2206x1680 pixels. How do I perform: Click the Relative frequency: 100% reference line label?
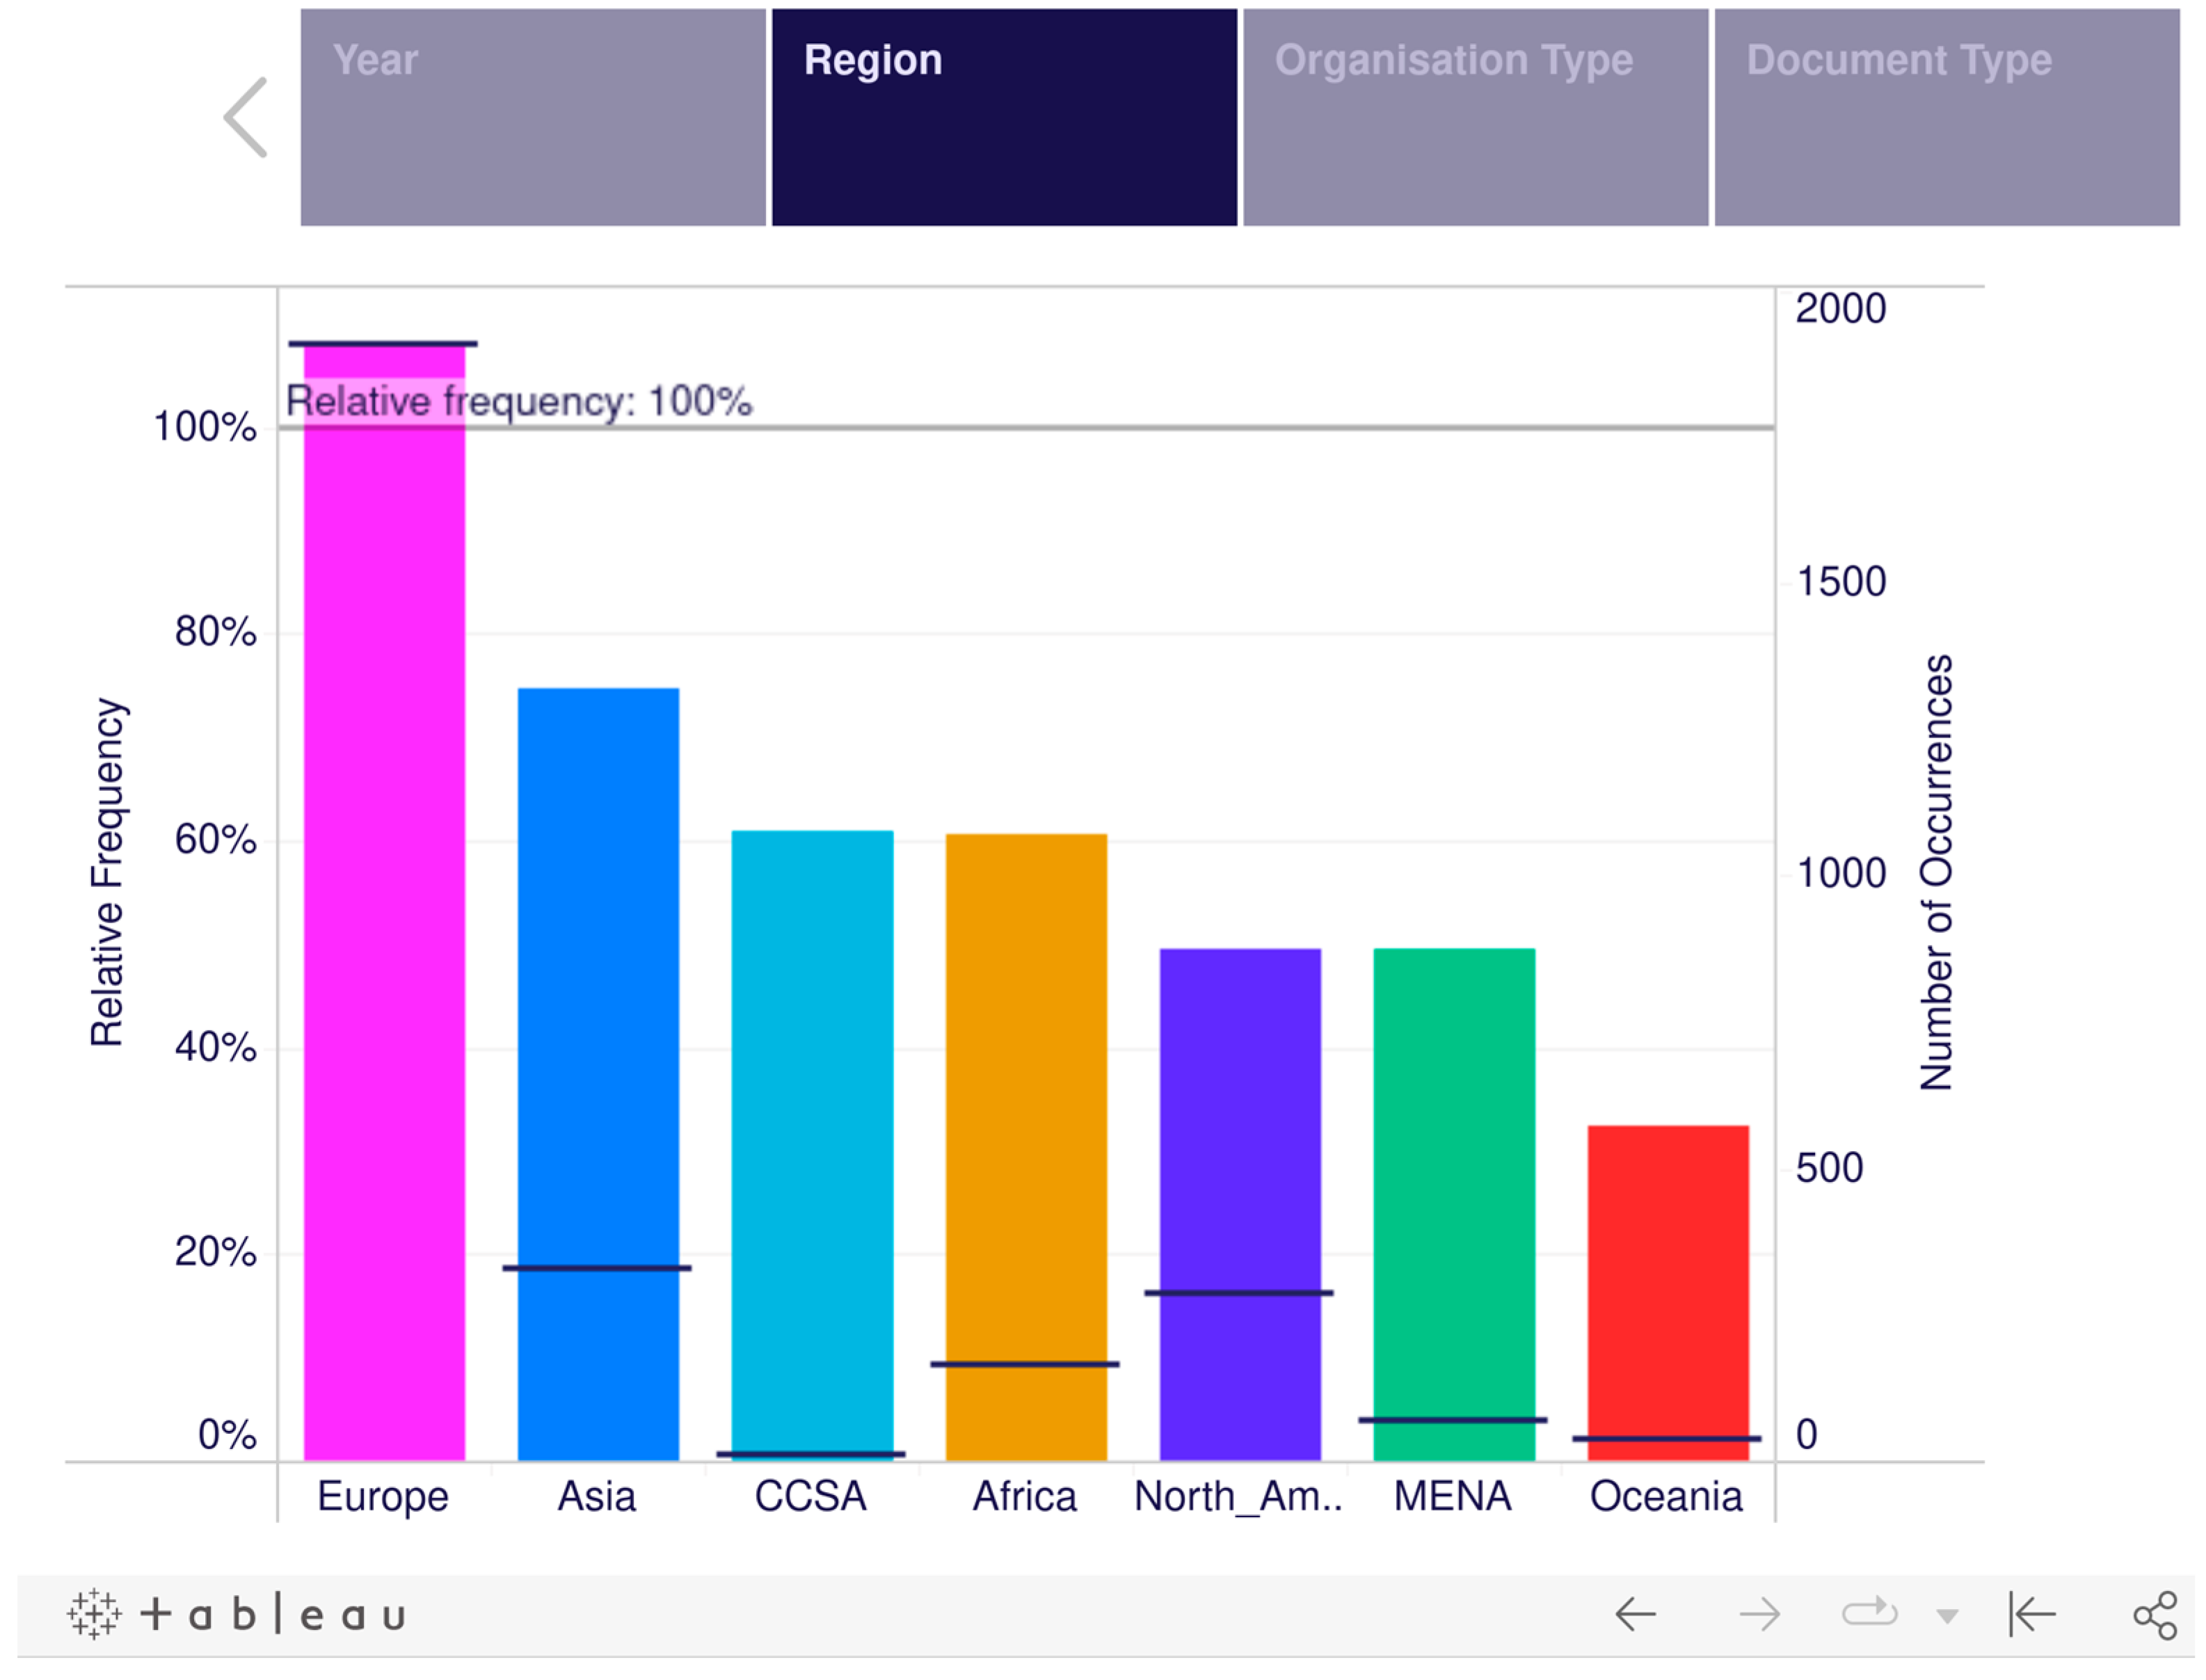(x=518, y=401)
